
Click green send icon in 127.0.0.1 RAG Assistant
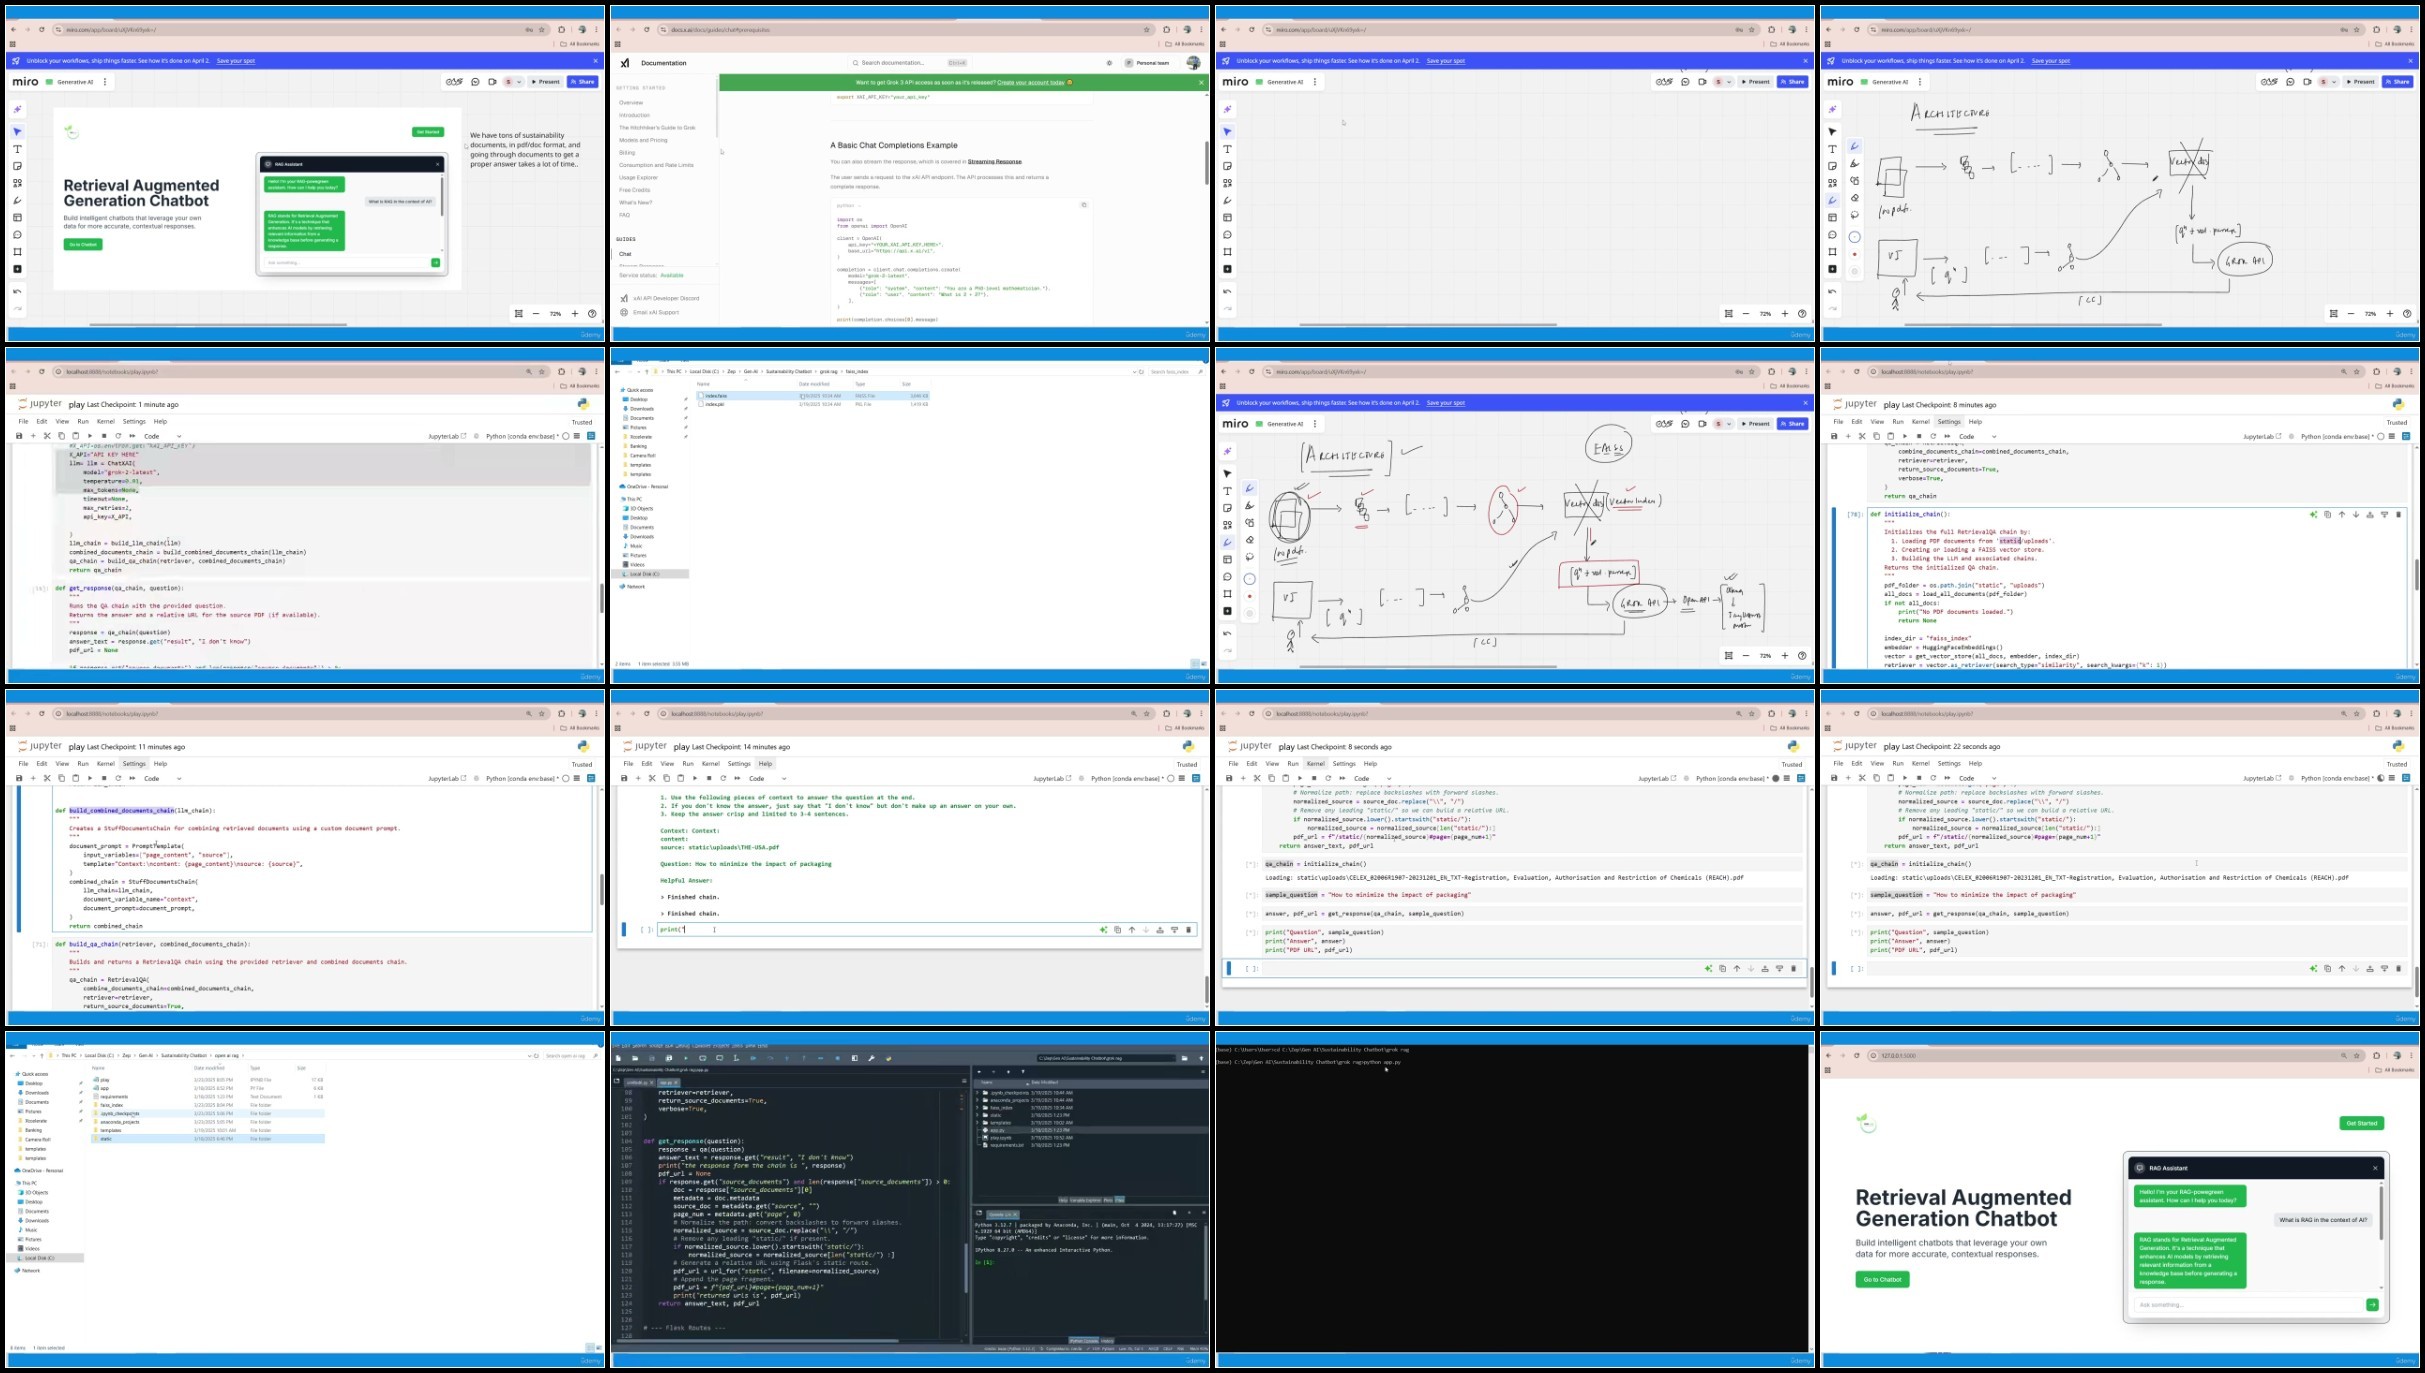pyautogui.click(x=2371, y=1304)
